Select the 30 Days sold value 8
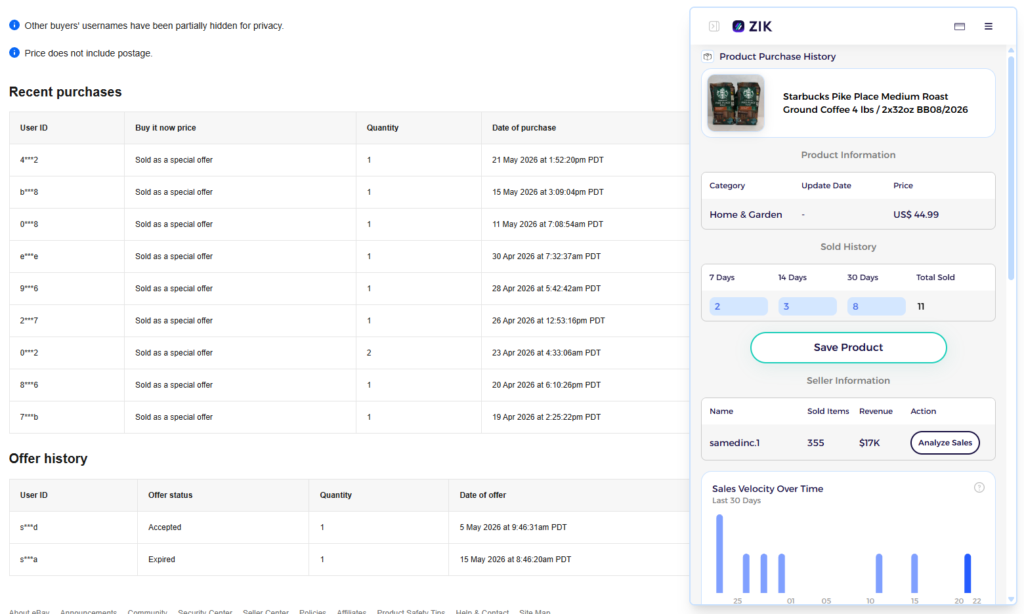This screenshot has height=614, width=1024. point(876,306)
